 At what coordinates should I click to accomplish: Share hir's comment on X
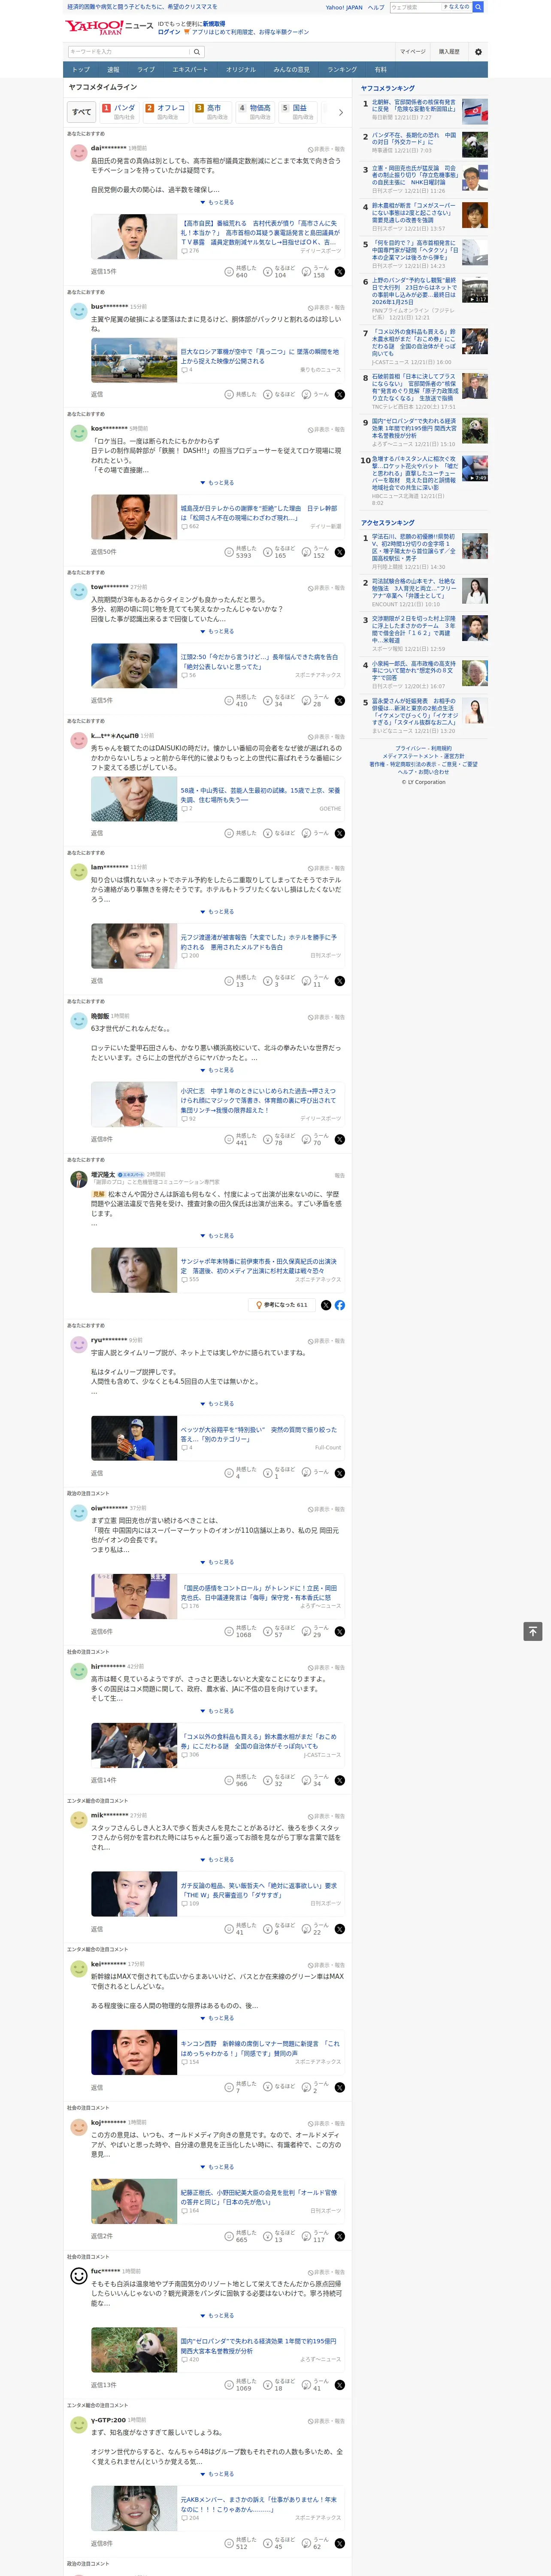[x=340, y=1780]
